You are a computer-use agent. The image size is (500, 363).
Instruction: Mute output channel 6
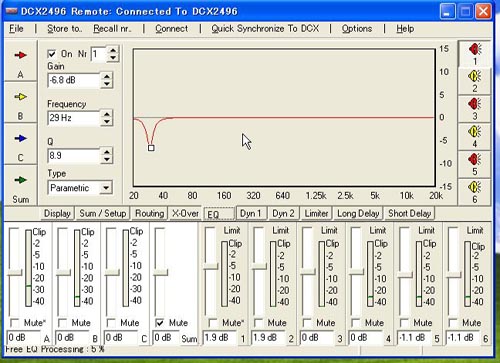pyautogui.click(x=453, y=323)
